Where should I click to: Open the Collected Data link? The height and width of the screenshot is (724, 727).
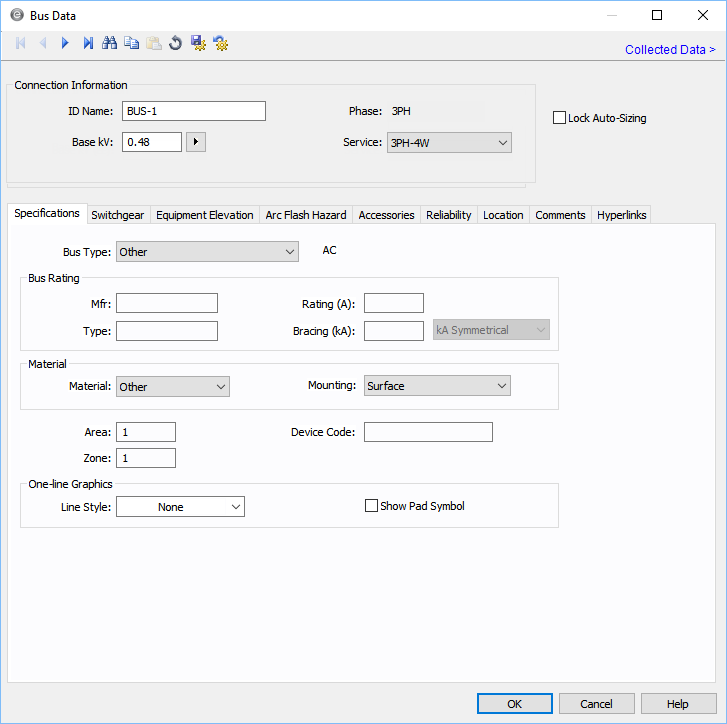670,50
